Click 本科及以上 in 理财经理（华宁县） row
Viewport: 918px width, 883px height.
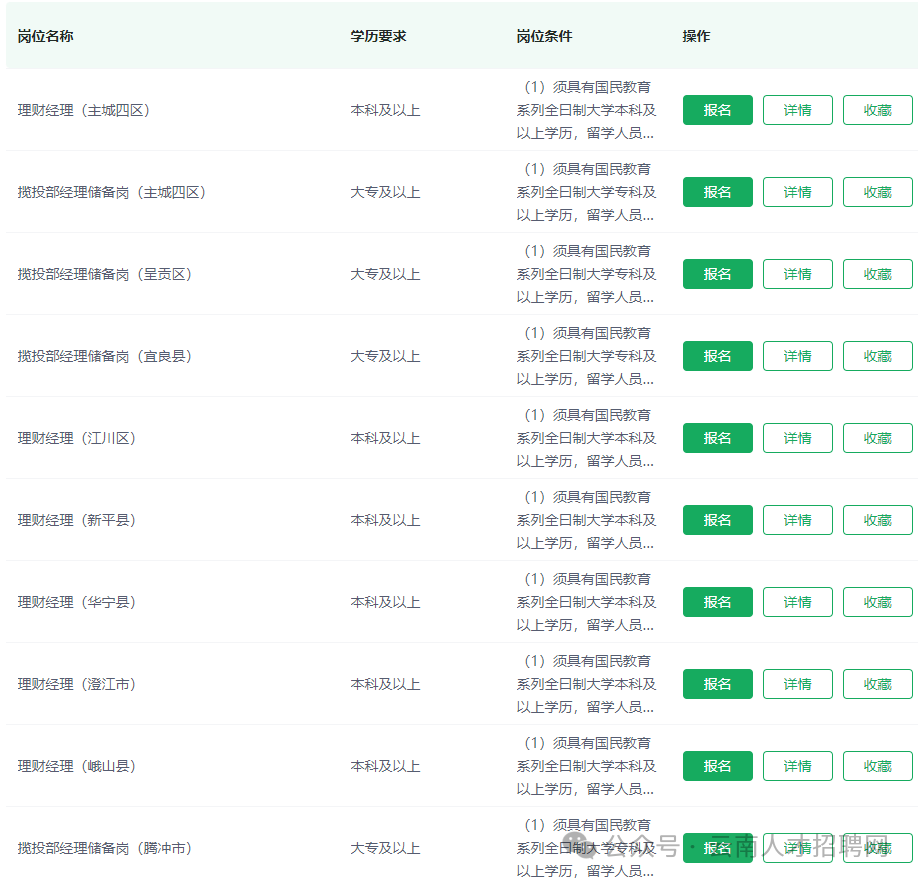(x=385, y=602)
